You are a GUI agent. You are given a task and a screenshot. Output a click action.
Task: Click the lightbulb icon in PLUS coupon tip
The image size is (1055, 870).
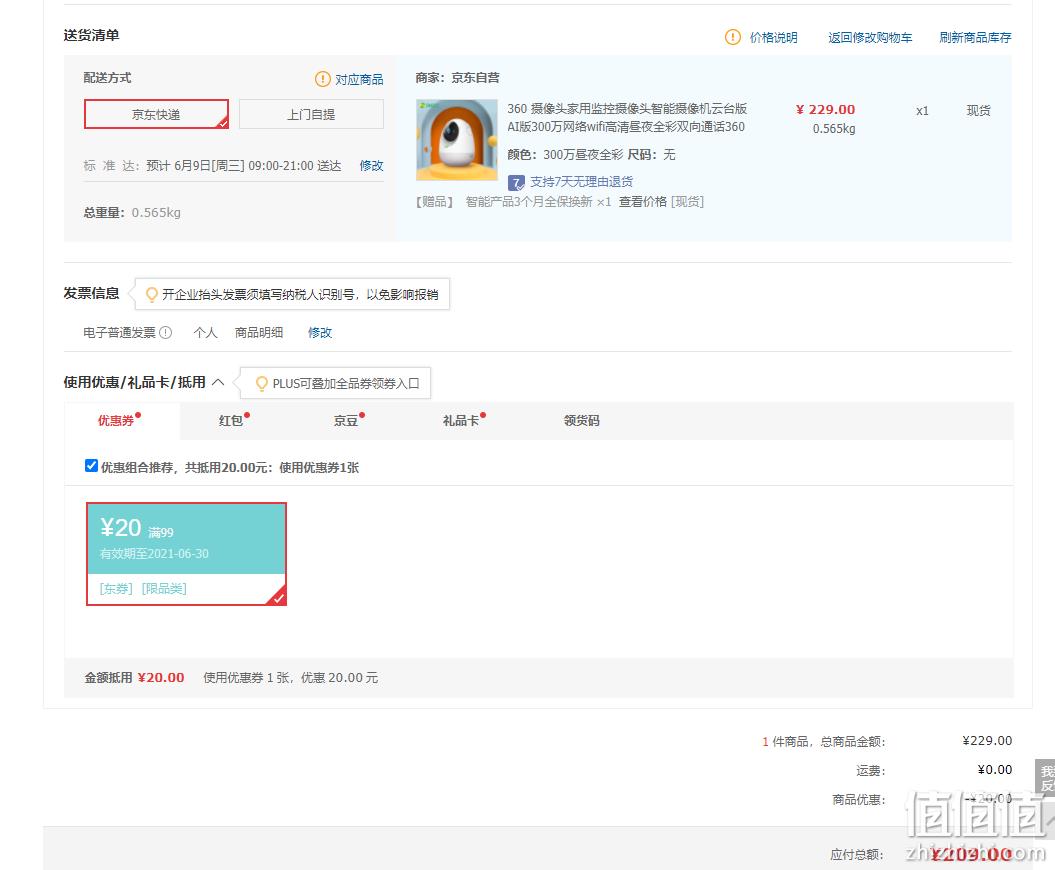[262, 384]
